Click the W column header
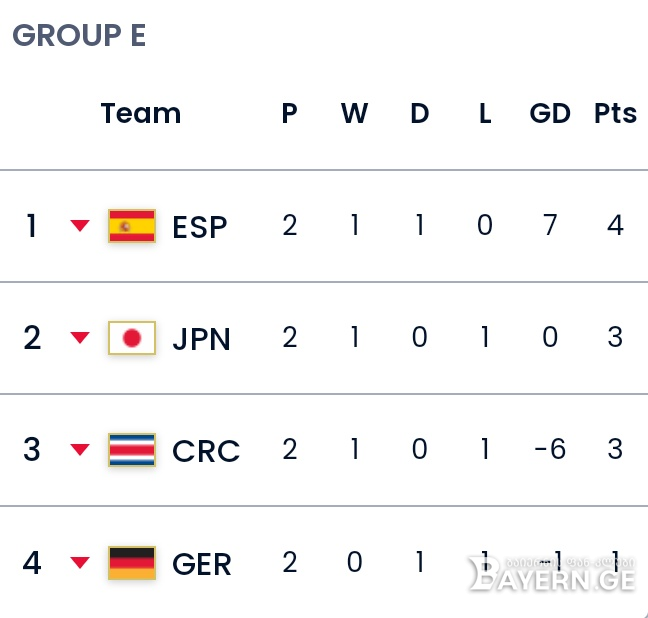 [x=355, y=113]
